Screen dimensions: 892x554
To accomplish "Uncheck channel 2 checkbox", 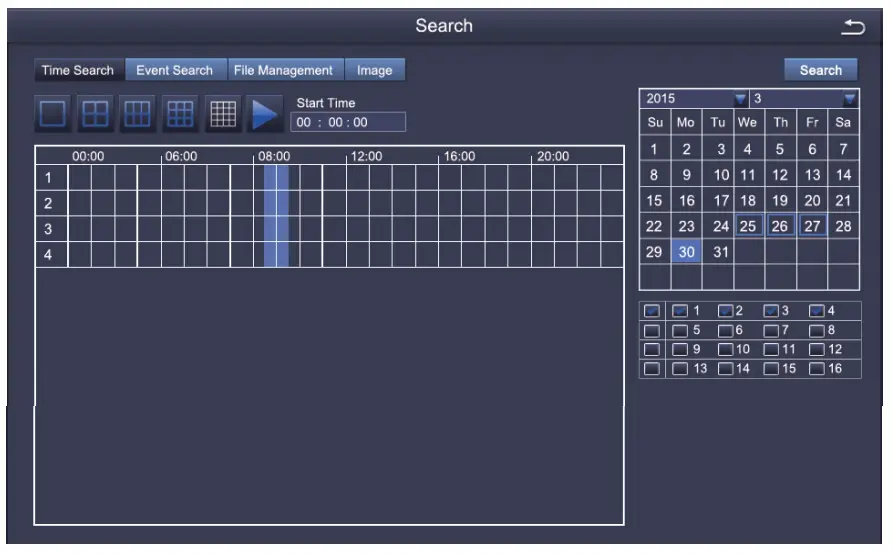I will click(725, 311).
